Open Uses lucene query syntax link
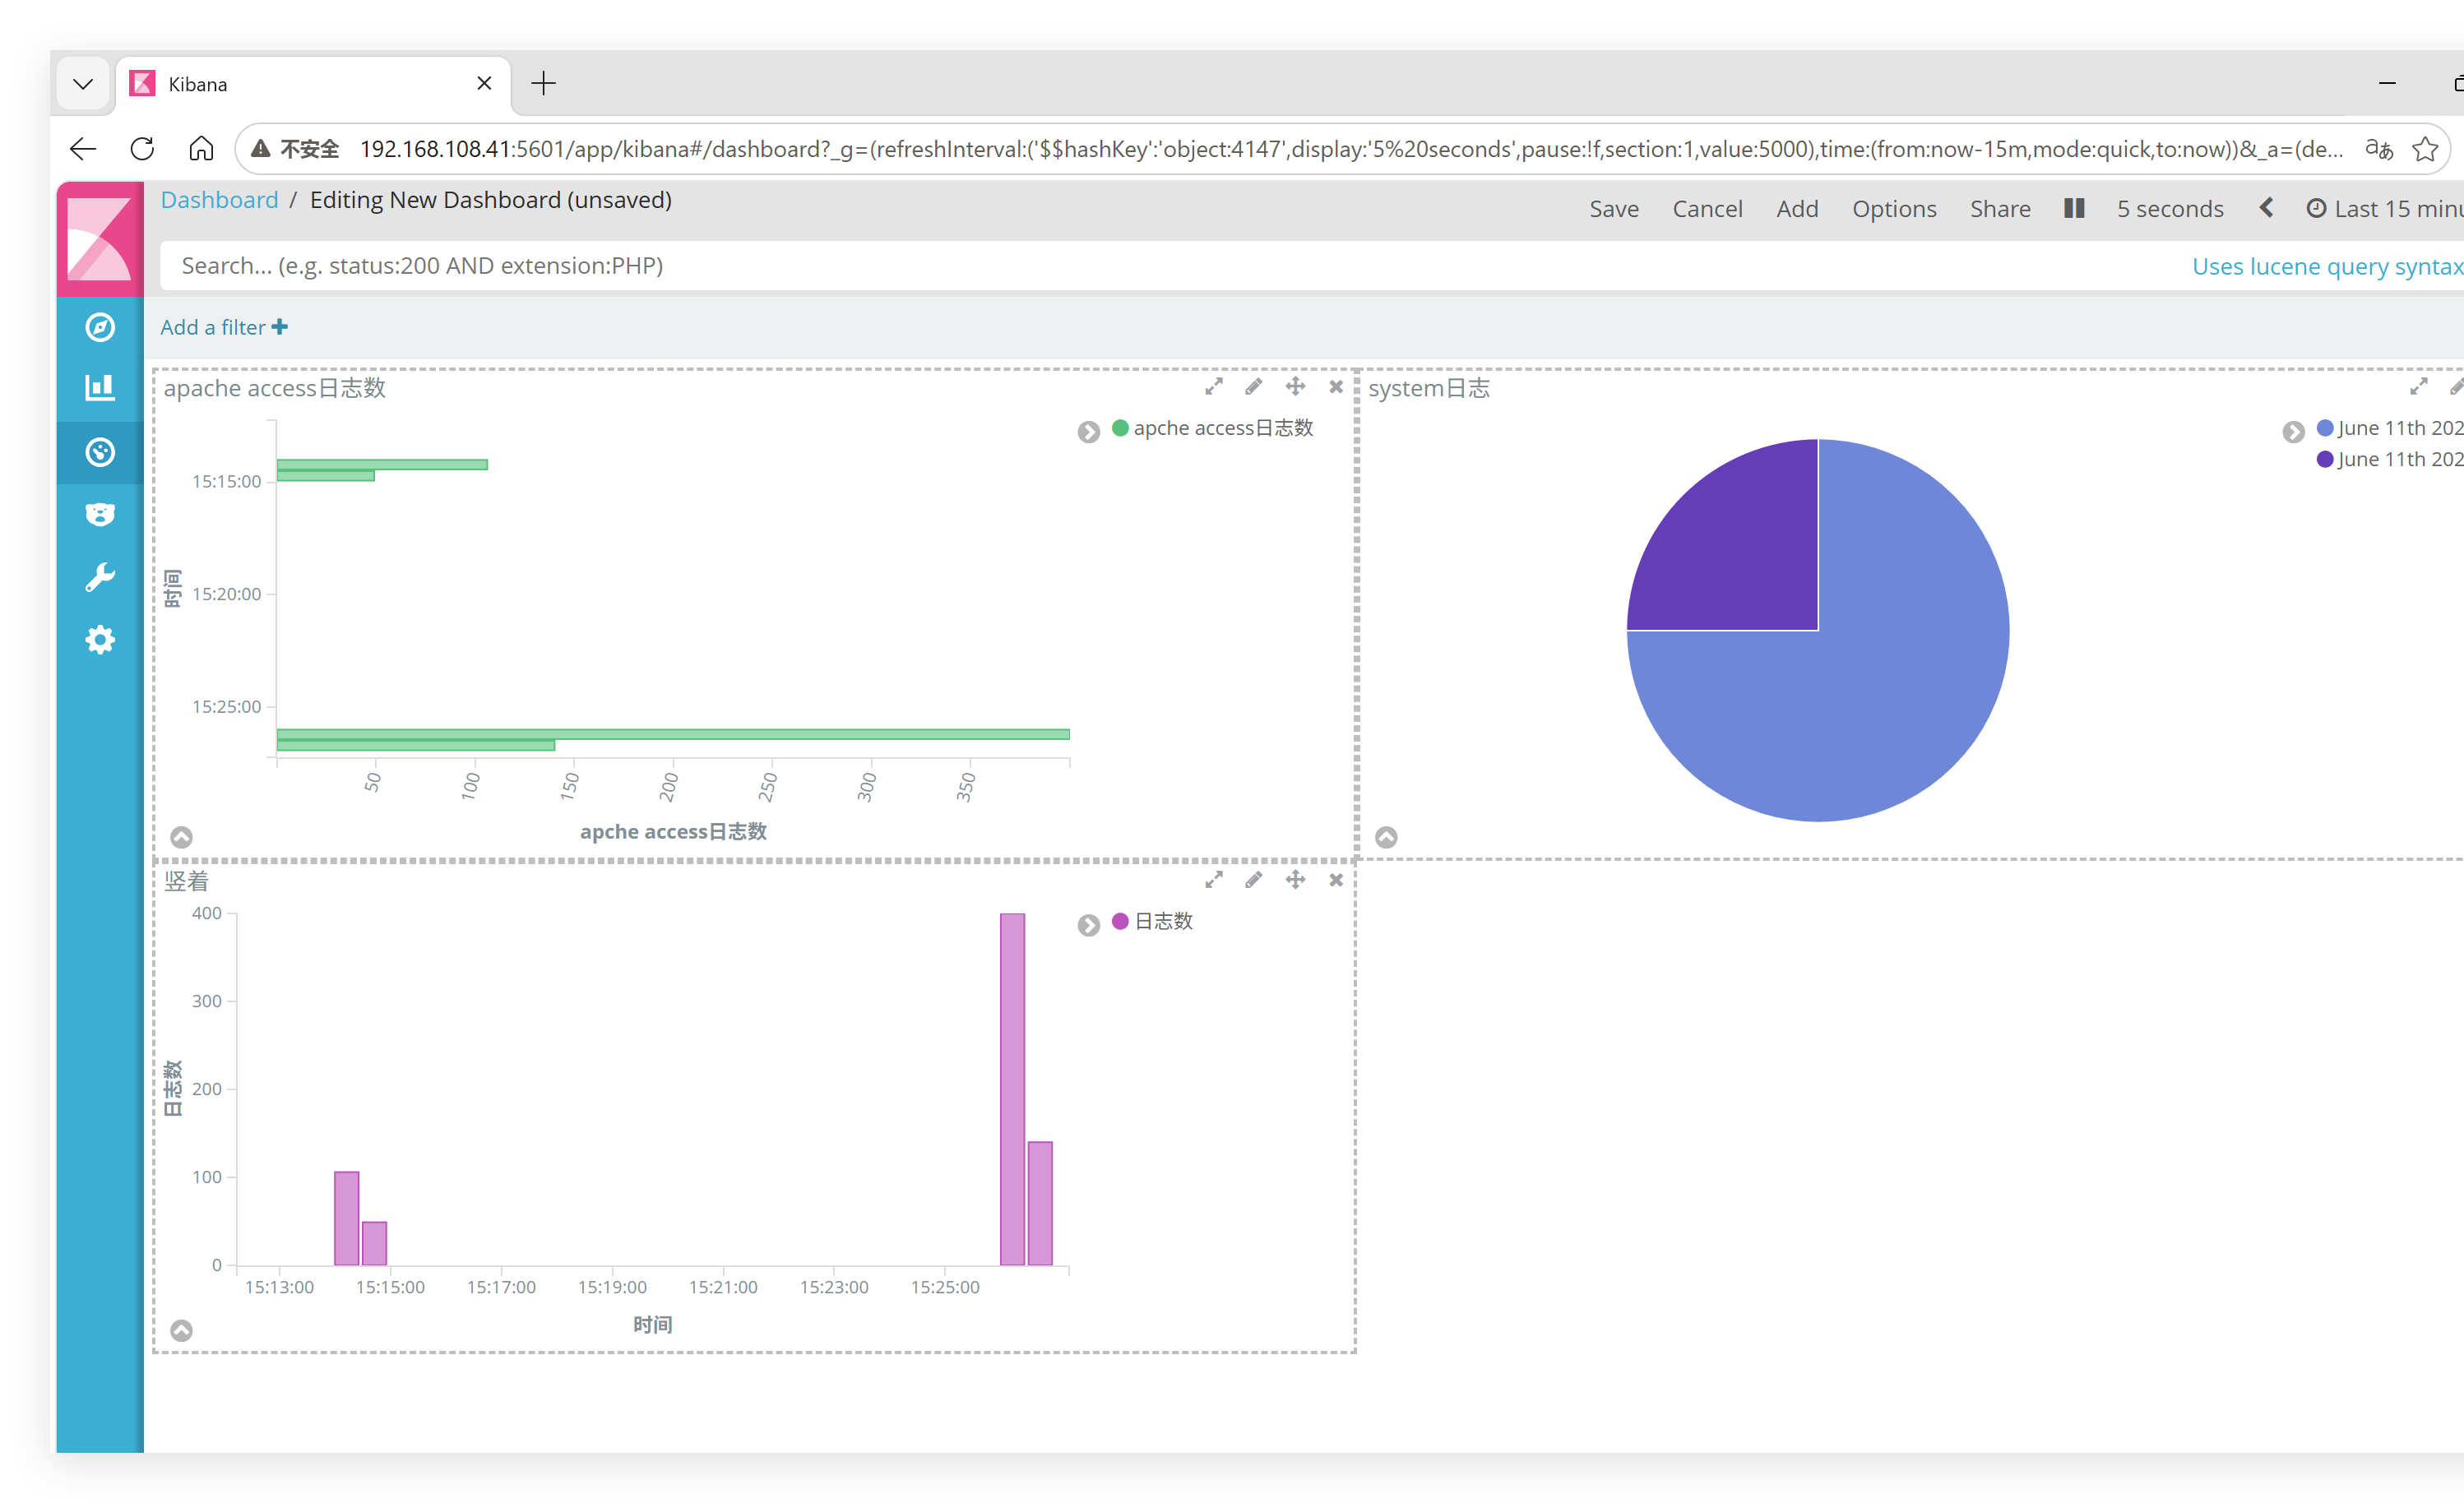This screenshot has width=2464, height=1503. coord(2327,266)
